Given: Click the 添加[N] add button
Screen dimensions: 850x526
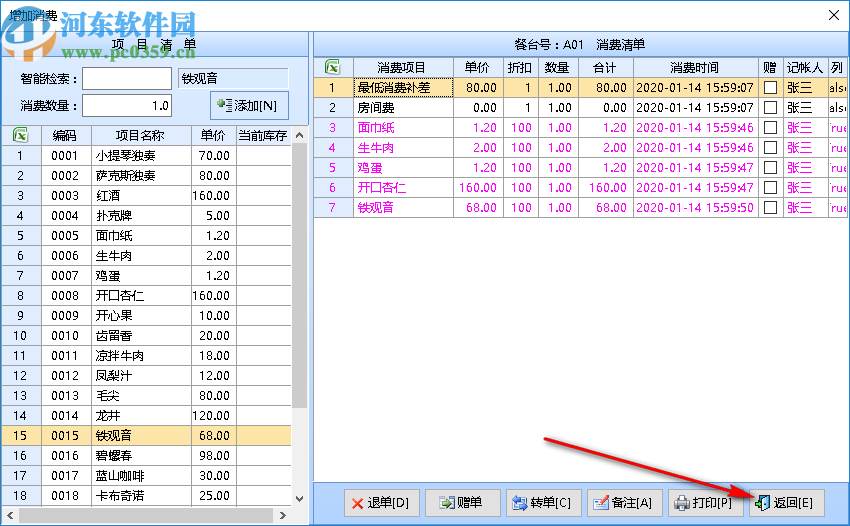Looking at the screenshot, I should 249,106.
